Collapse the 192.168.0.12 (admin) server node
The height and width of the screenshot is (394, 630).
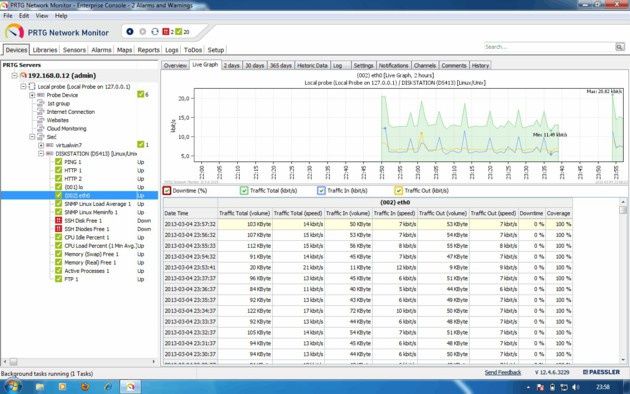14,76
